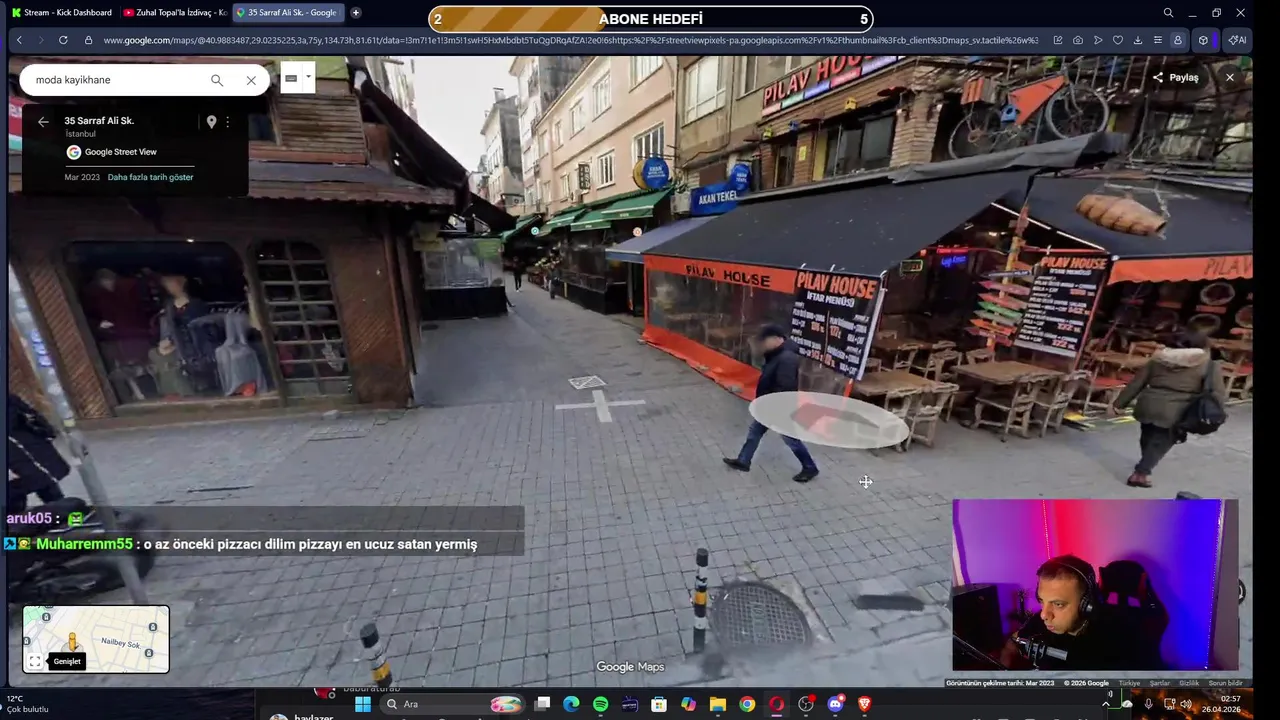Open Brave browser from taskbar
This screenshot has width=1280, height=720.
865,704
